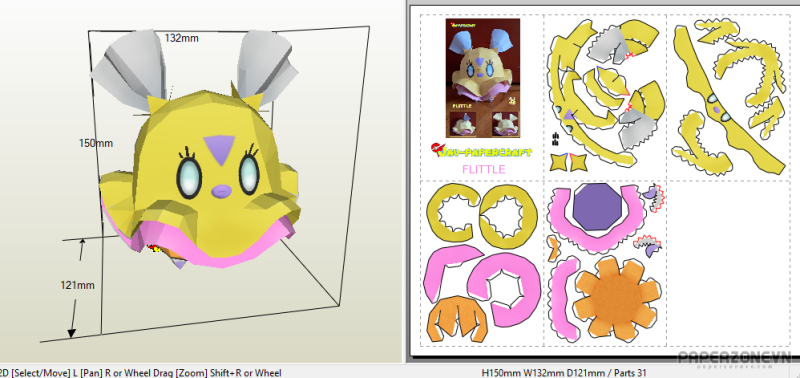
Task: Click the 132mm width dimension label
Action: 181,38
